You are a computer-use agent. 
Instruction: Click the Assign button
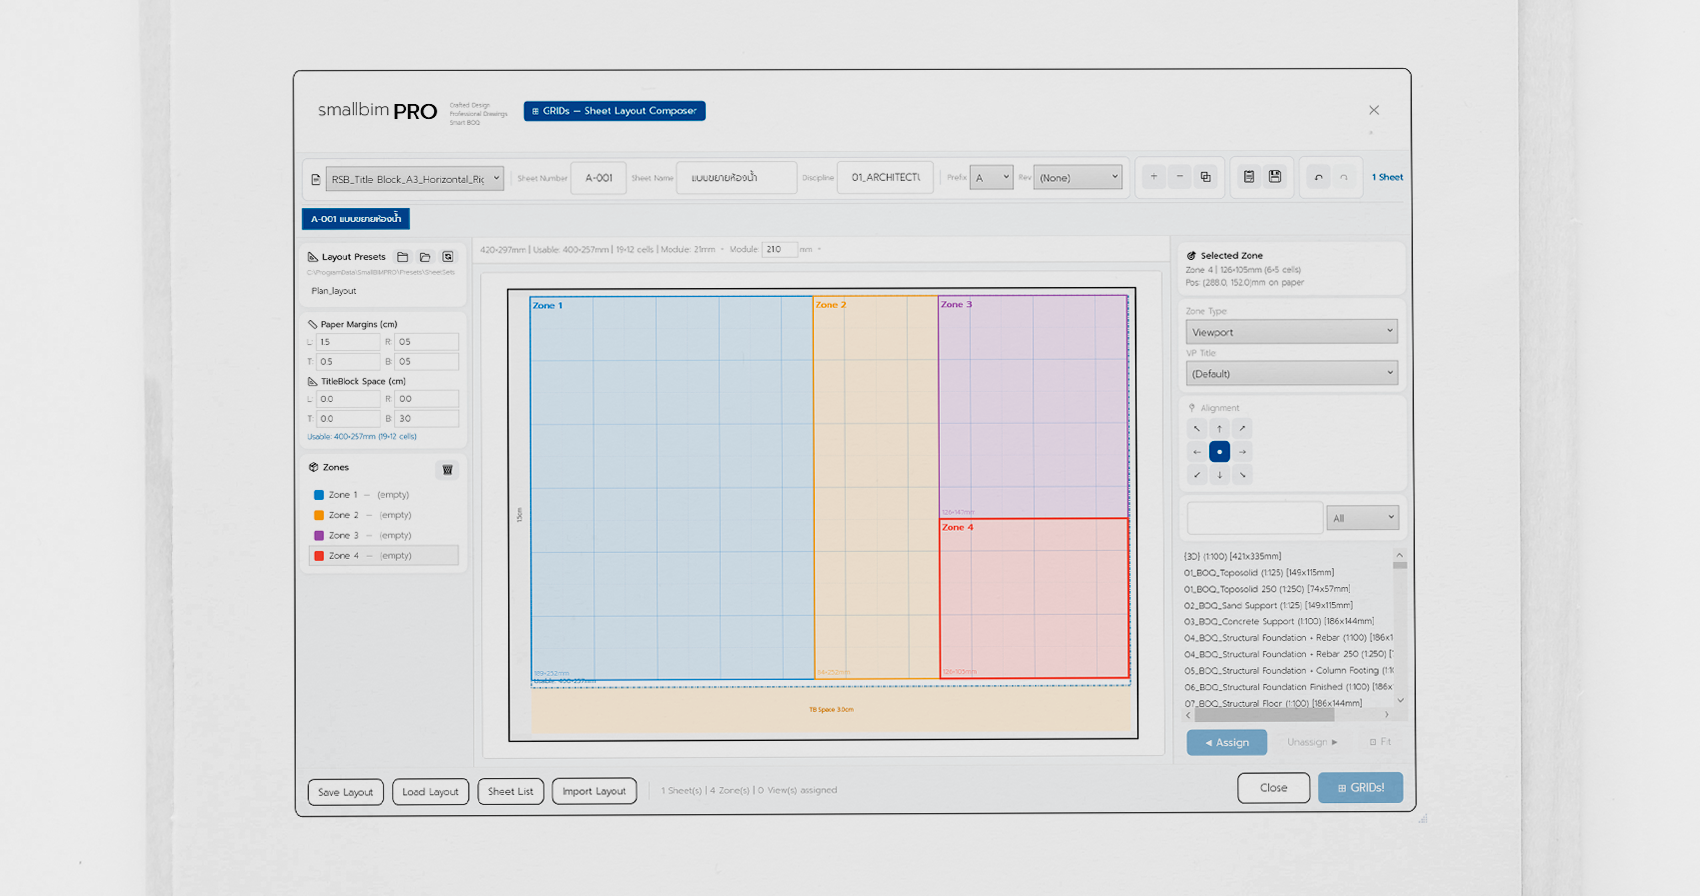1226,742
